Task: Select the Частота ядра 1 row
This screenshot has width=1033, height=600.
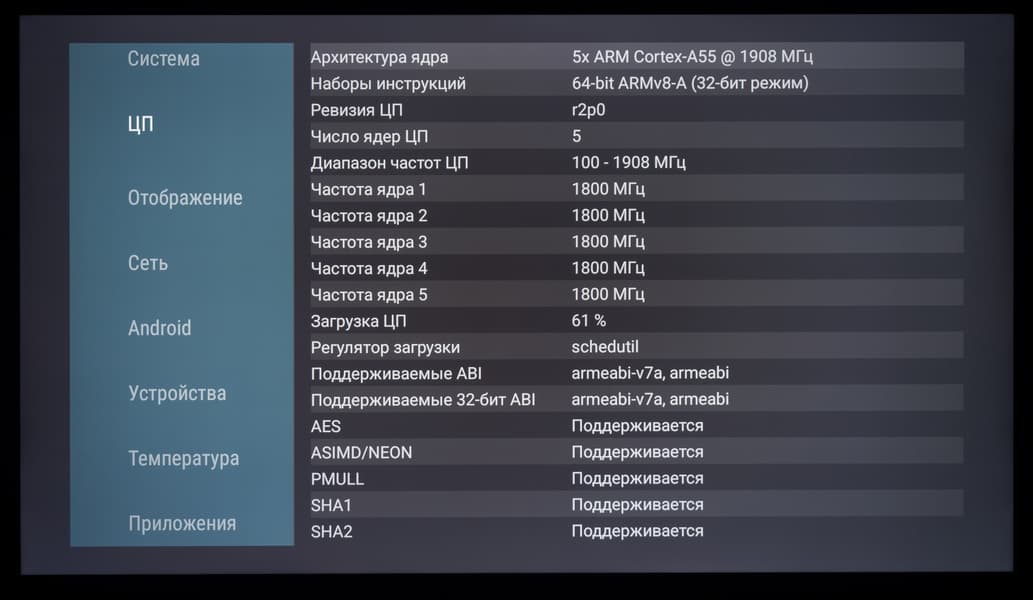Action: tap(637, 188)
